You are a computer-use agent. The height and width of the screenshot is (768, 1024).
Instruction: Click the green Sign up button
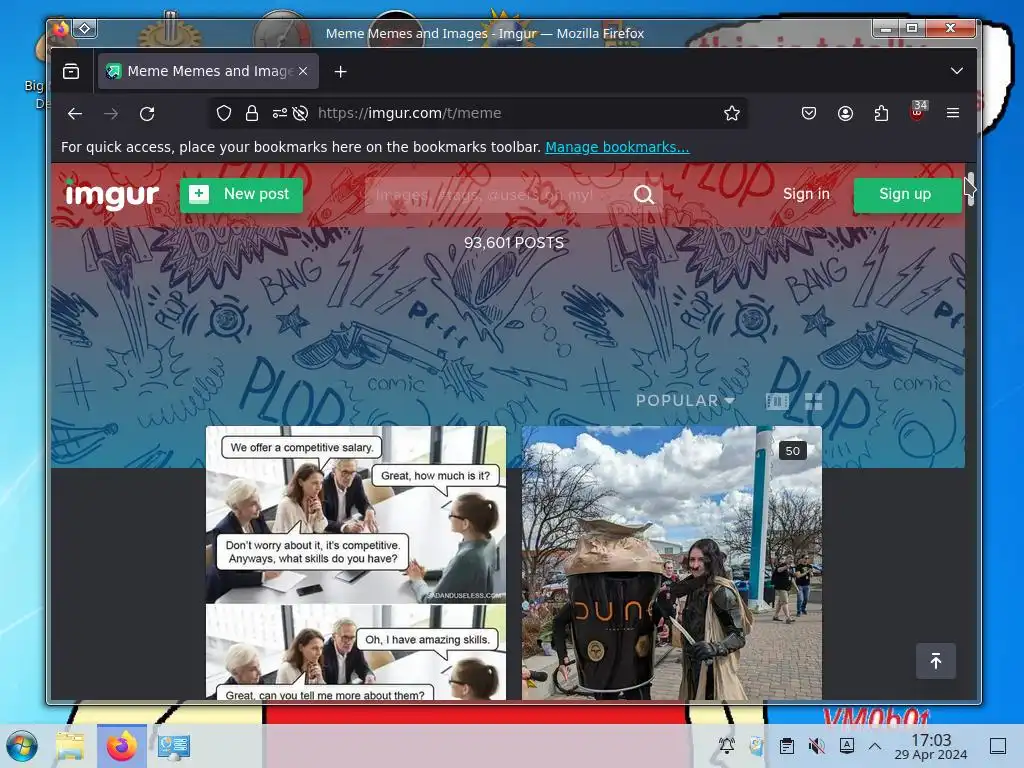907,195
